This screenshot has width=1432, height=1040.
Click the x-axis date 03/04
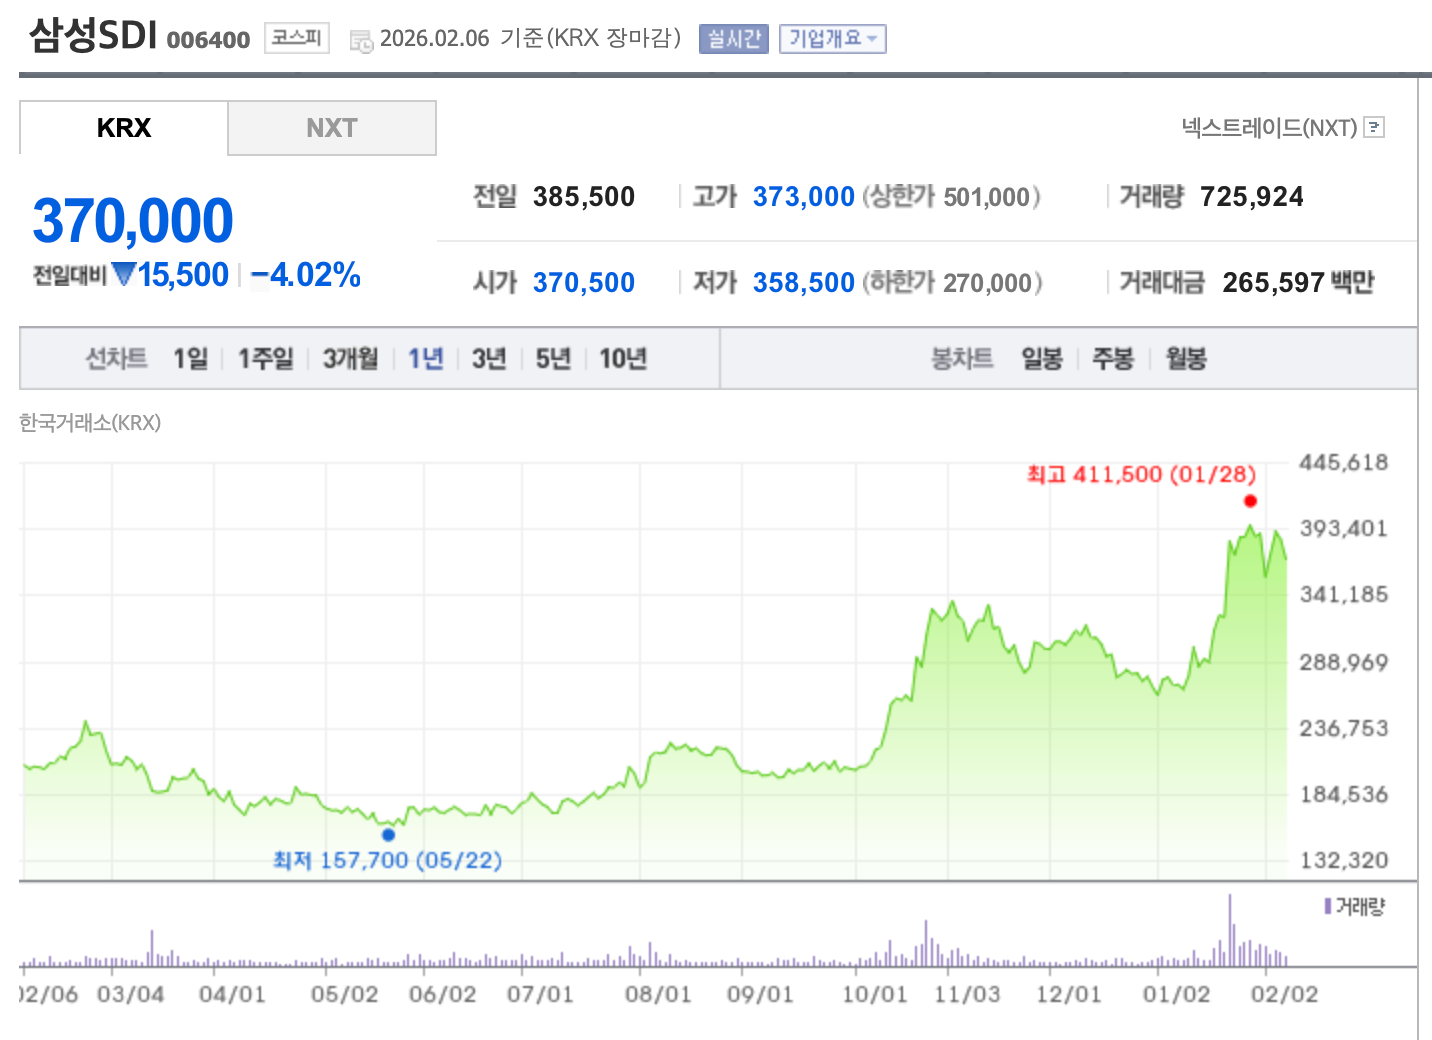tap(131, 994)
